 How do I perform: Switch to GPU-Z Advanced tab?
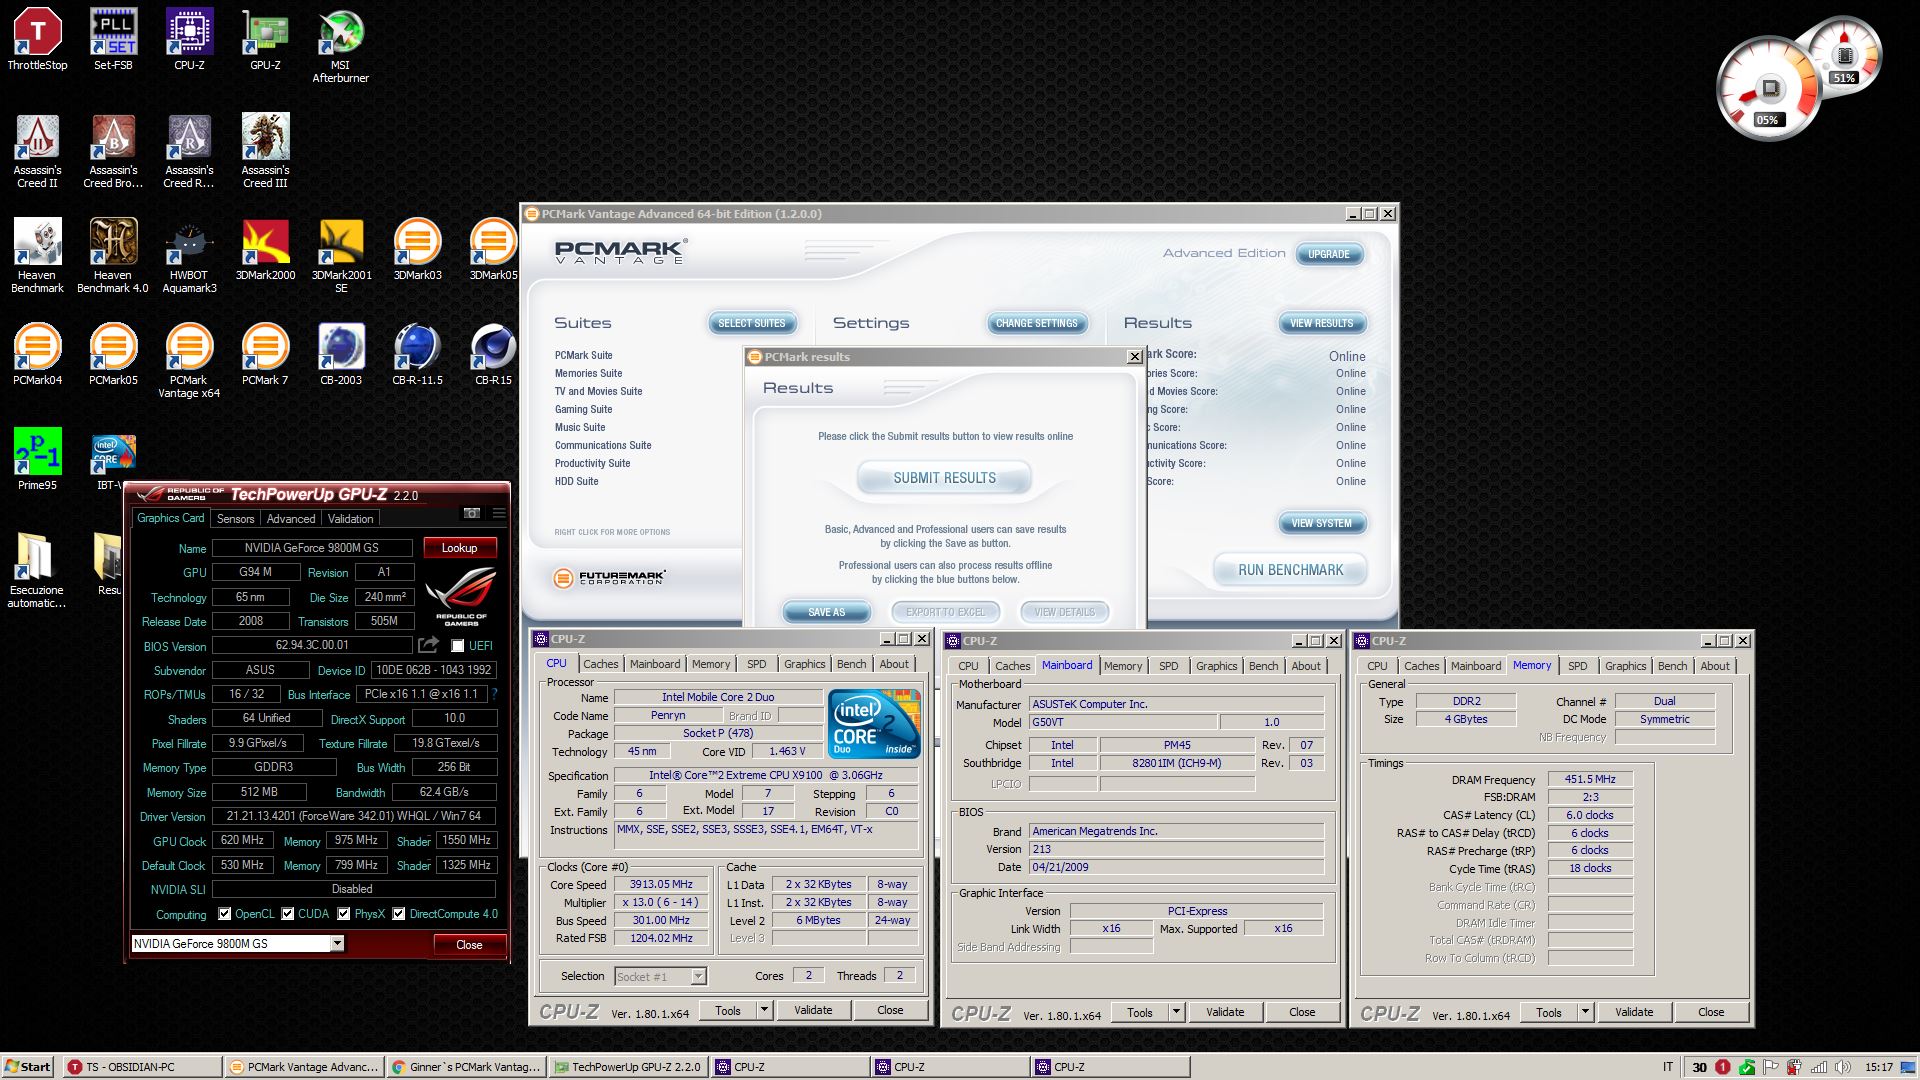(291, 519)
